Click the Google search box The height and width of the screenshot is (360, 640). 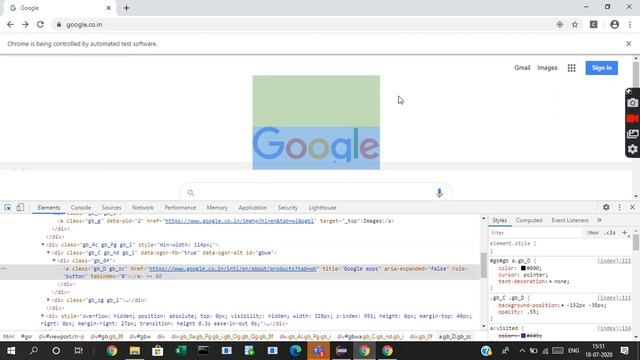click(x=316, y=193)
